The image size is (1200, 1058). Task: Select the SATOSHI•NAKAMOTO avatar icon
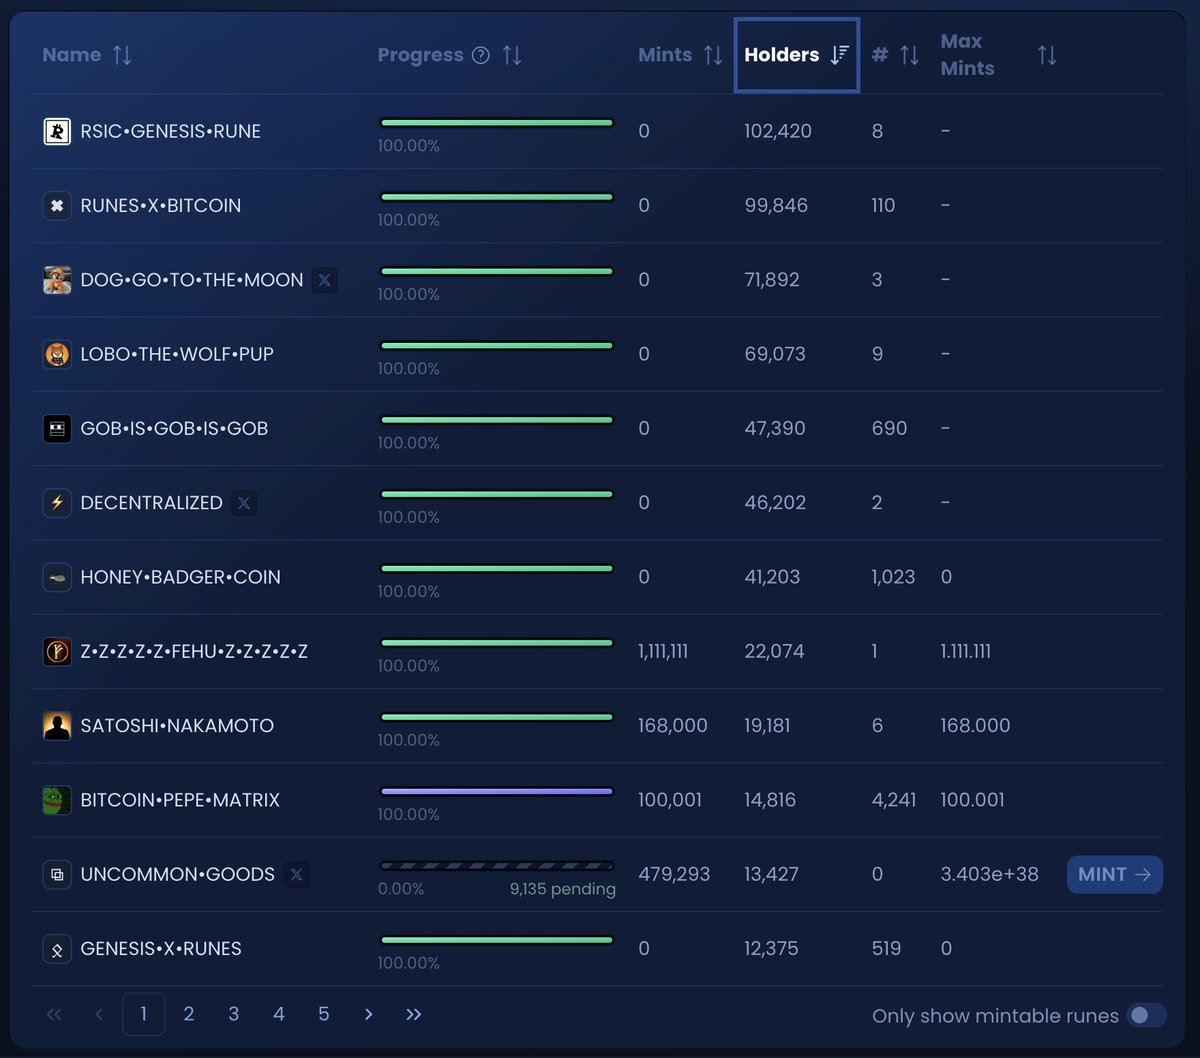[57, 726]
